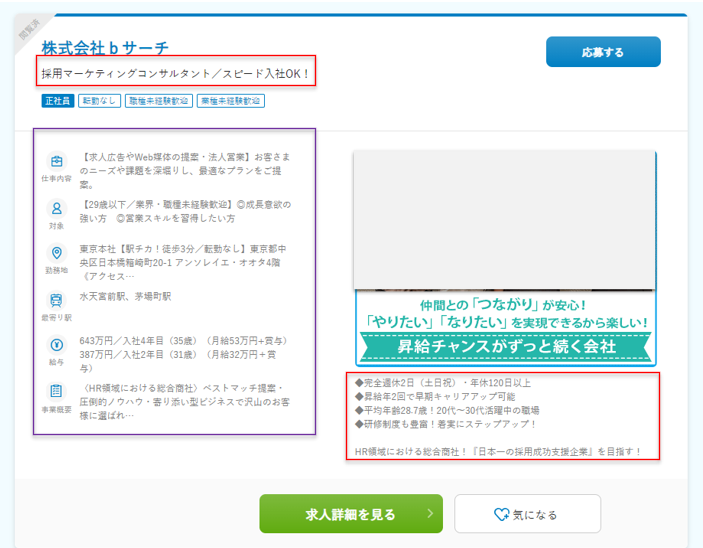Image resolution: width=703 pixels, height=548 pixels.
Task: Click the 対象 person icon
Action: tap(57, 208)
